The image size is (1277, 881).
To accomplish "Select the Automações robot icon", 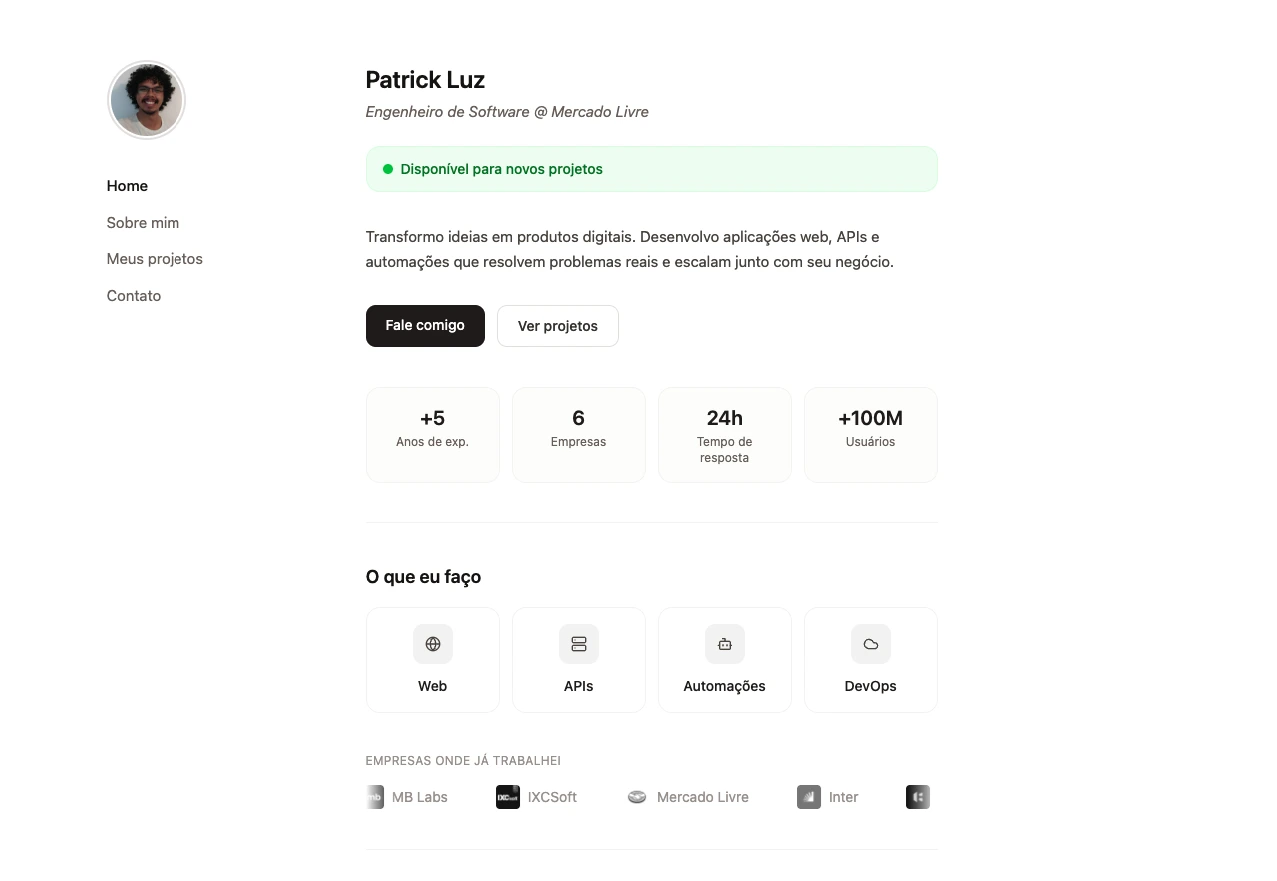I will click(724, 644).
